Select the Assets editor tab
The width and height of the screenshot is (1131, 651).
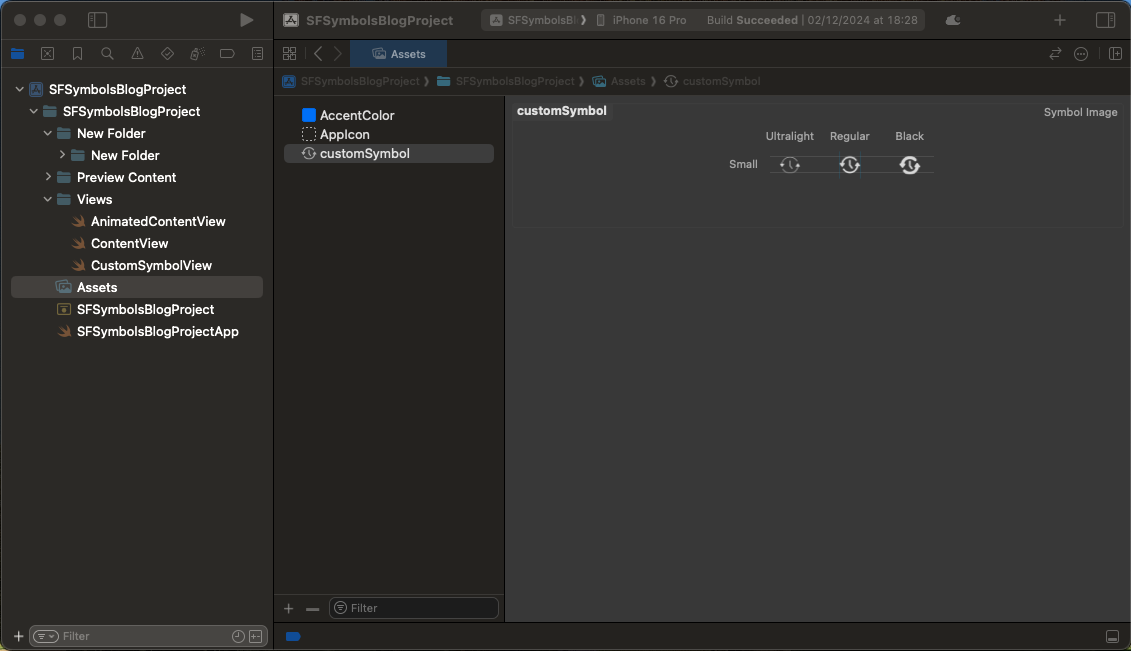(398, 54)
